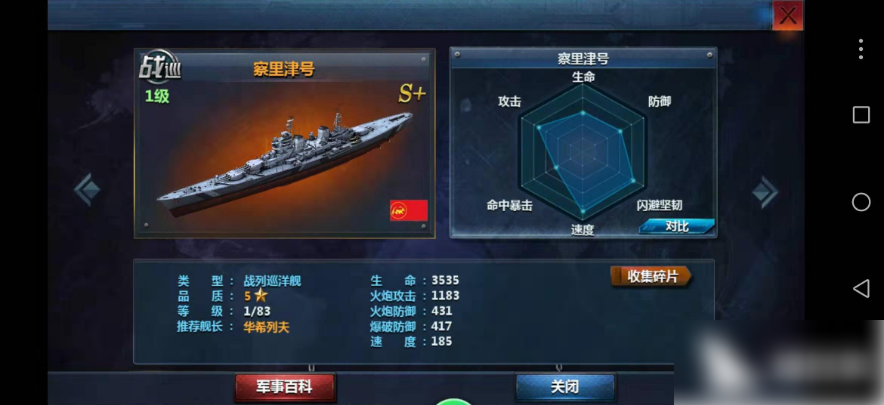Tap the Android recent apps square
The image size is (884, 405).
(x=861, y=115)
